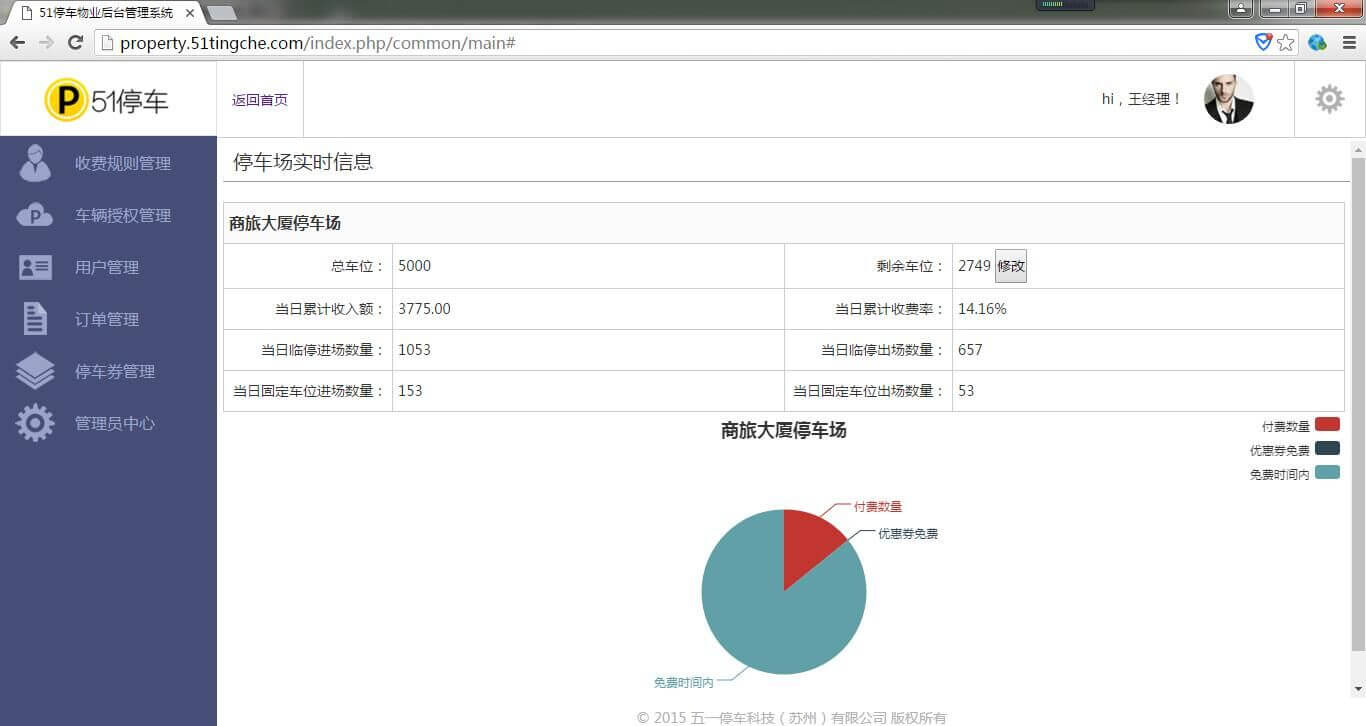Screen dimensions: 1366x726
Task: Bookmark page with the star icon
Action: tap(1286, 43)
